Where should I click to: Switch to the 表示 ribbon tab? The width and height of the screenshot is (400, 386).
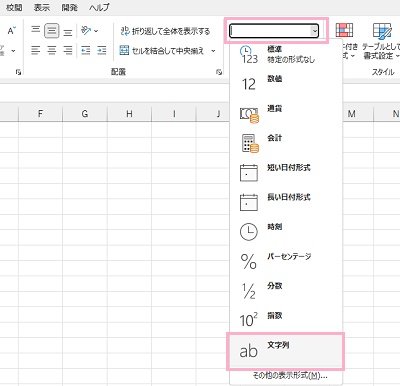tap(42, 7)
